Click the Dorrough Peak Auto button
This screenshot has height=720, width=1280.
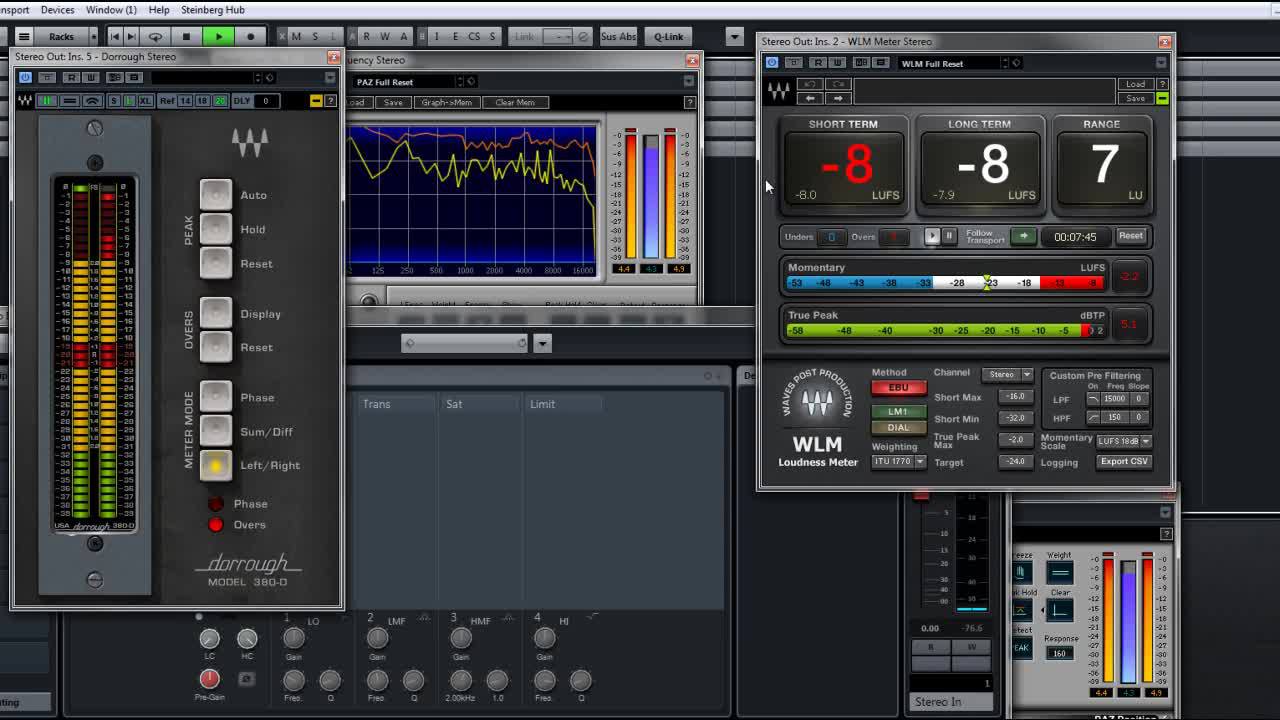[215, 195]
